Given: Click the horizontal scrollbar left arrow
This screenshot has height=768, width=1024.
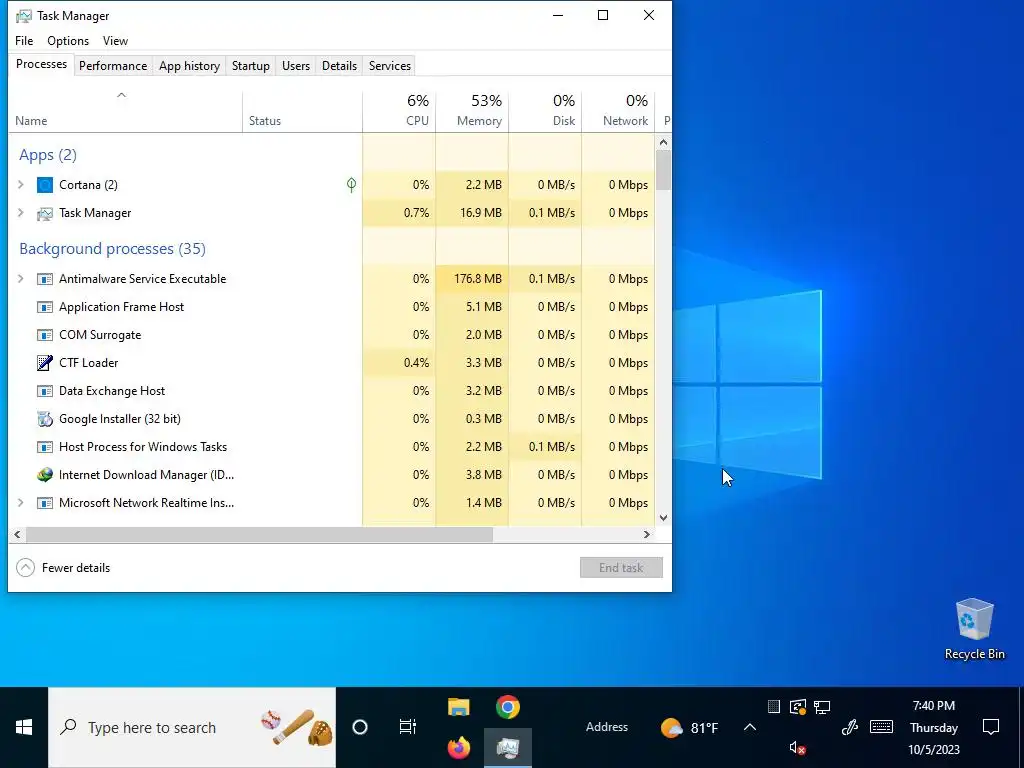Looking at the screenshot, I should pos(17,534).
